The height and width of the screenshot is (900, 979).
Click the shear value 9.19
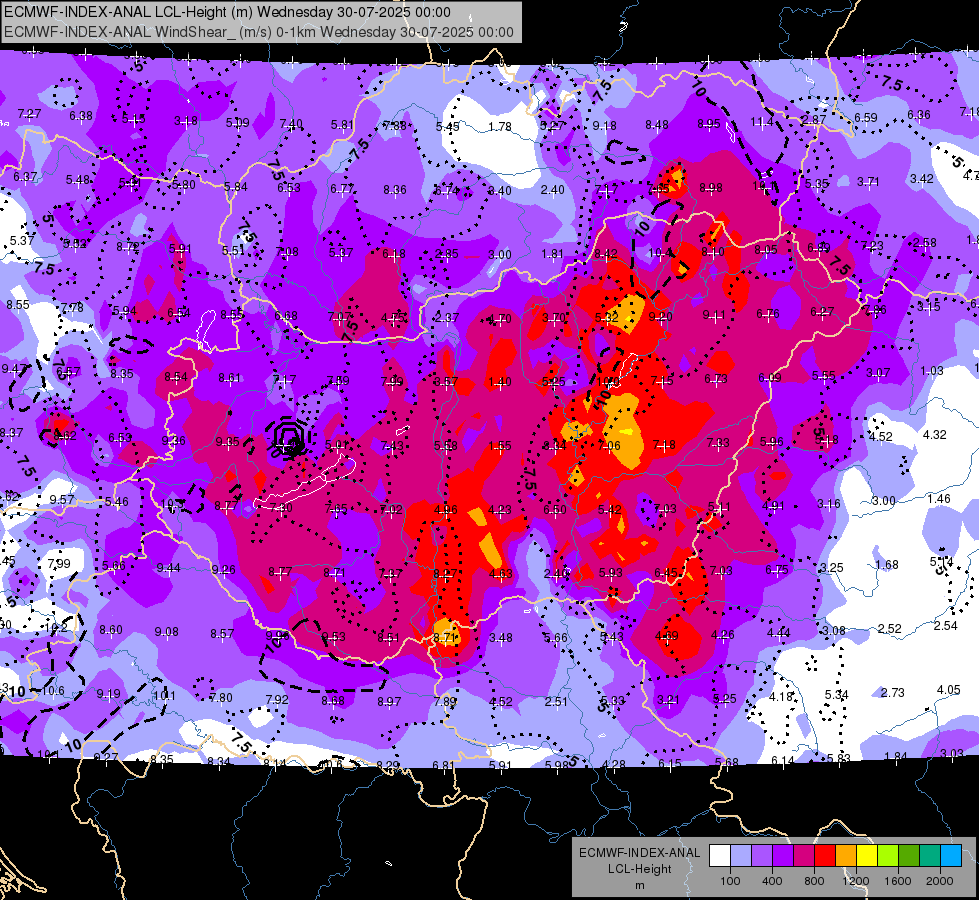pyautogui.click(x=109, y=693)
